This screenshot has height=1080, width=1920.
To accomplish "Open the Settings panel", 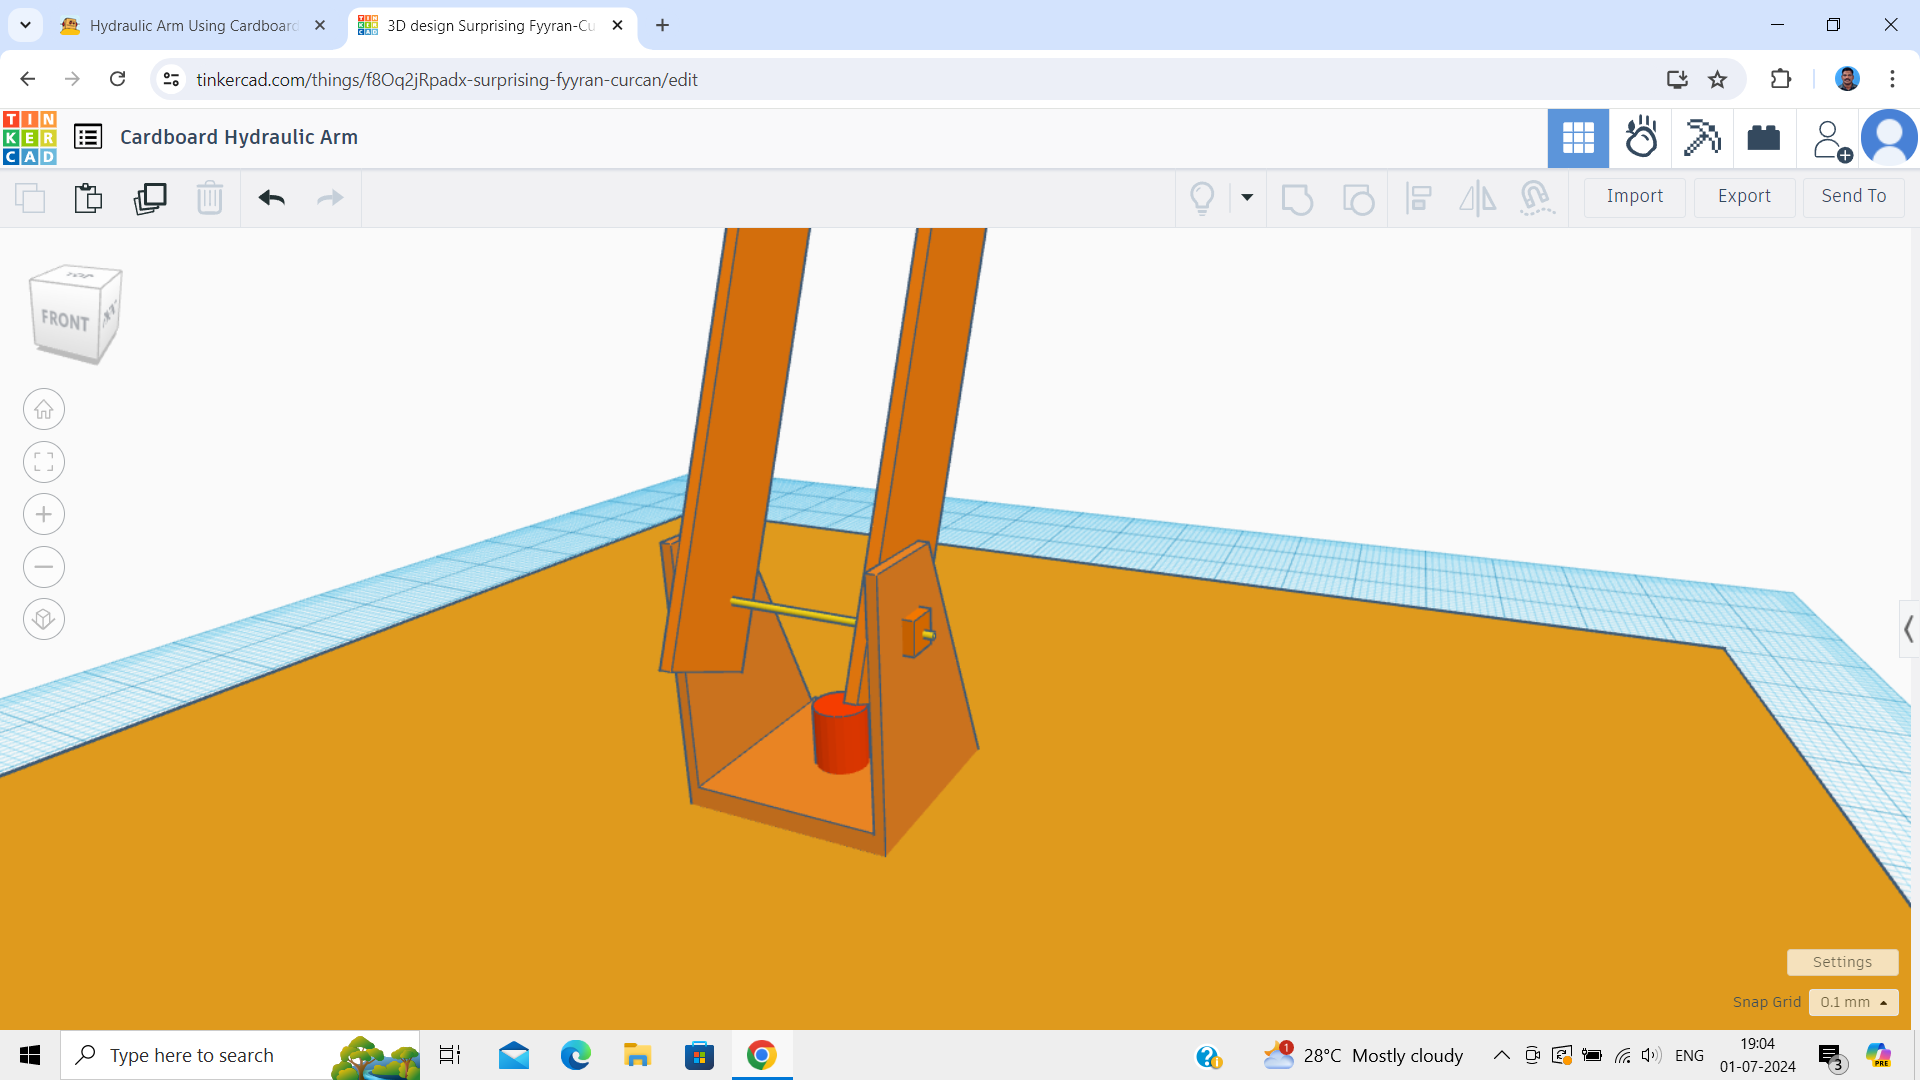I will 1843,962.
